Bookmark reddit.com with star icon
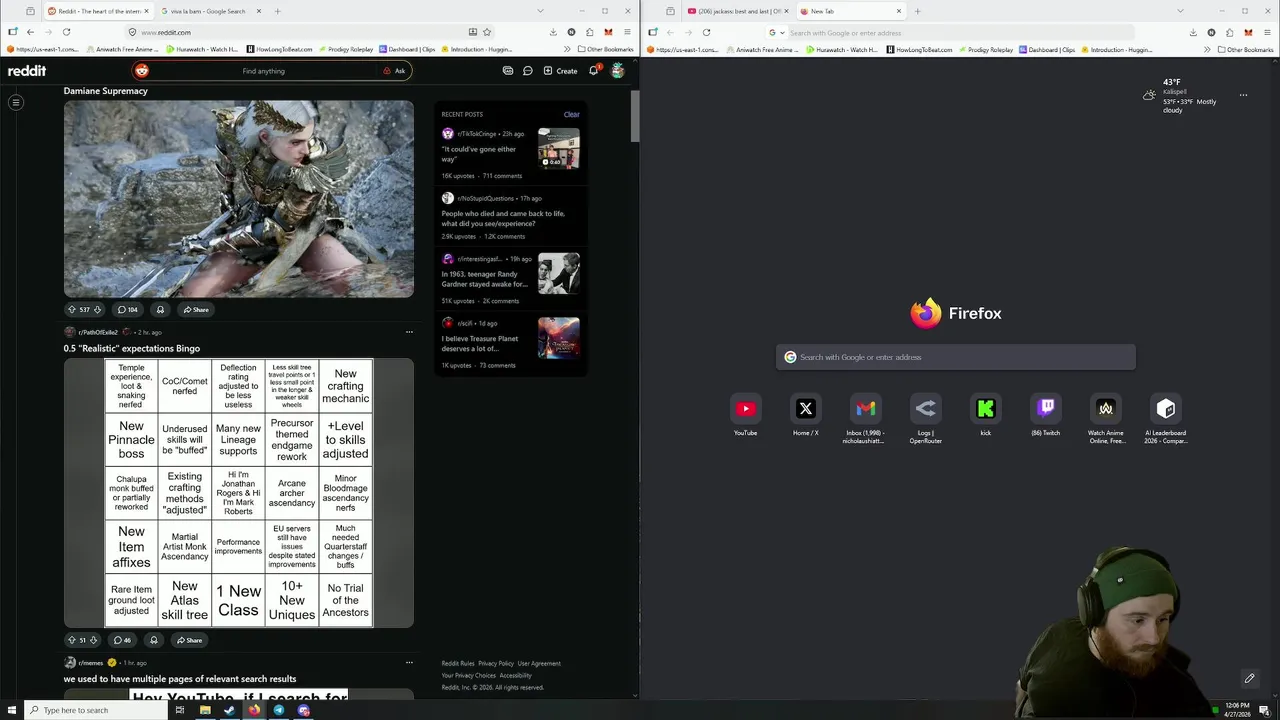Screen dimensions: 1280x720 pyautogui.click(x=487, y=32)
